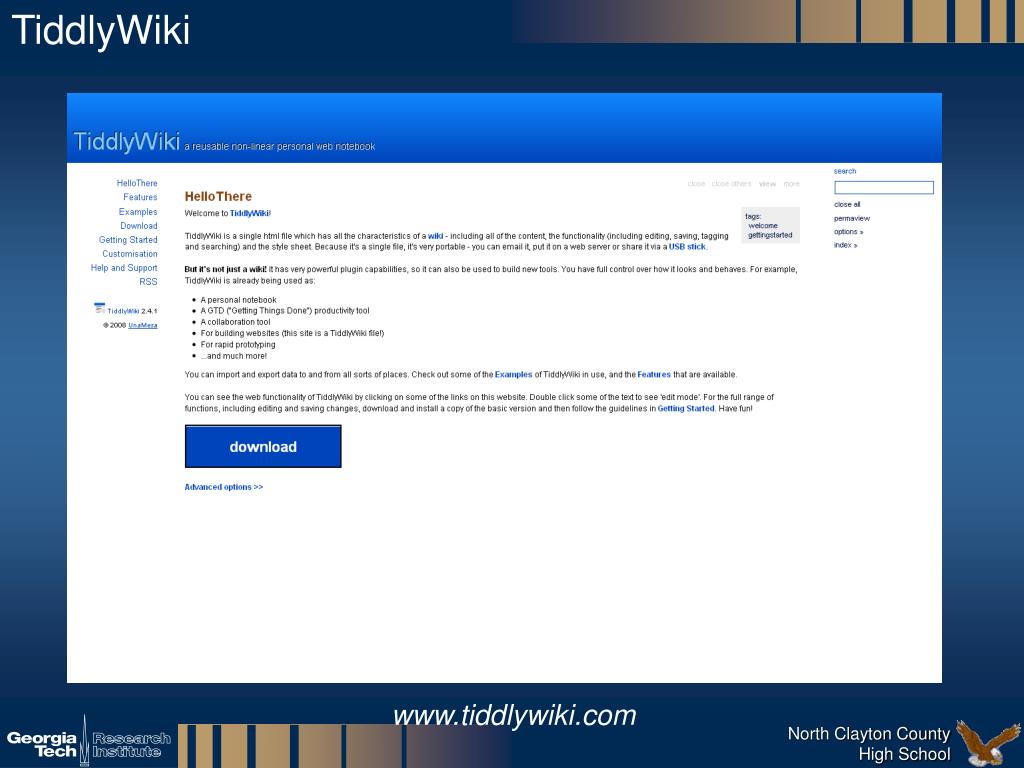Click the welcome tag
1024x768 pixels.
pyautogui.click(x=763, y=225)
